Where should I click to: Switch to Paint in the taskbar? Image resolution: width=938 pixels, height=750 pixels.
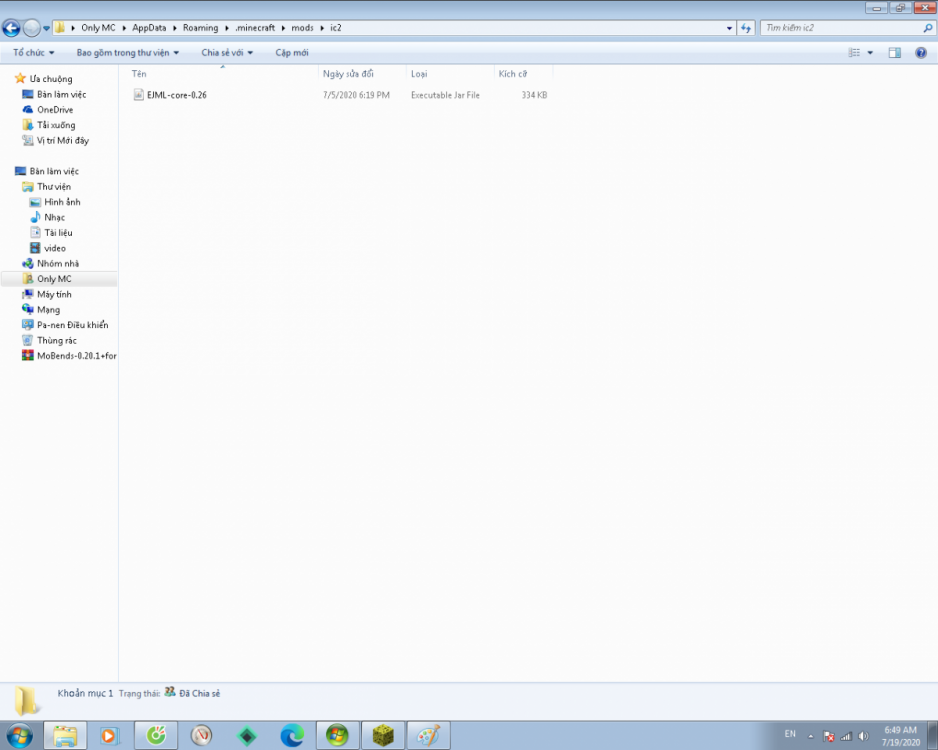[x=428, y=736]
